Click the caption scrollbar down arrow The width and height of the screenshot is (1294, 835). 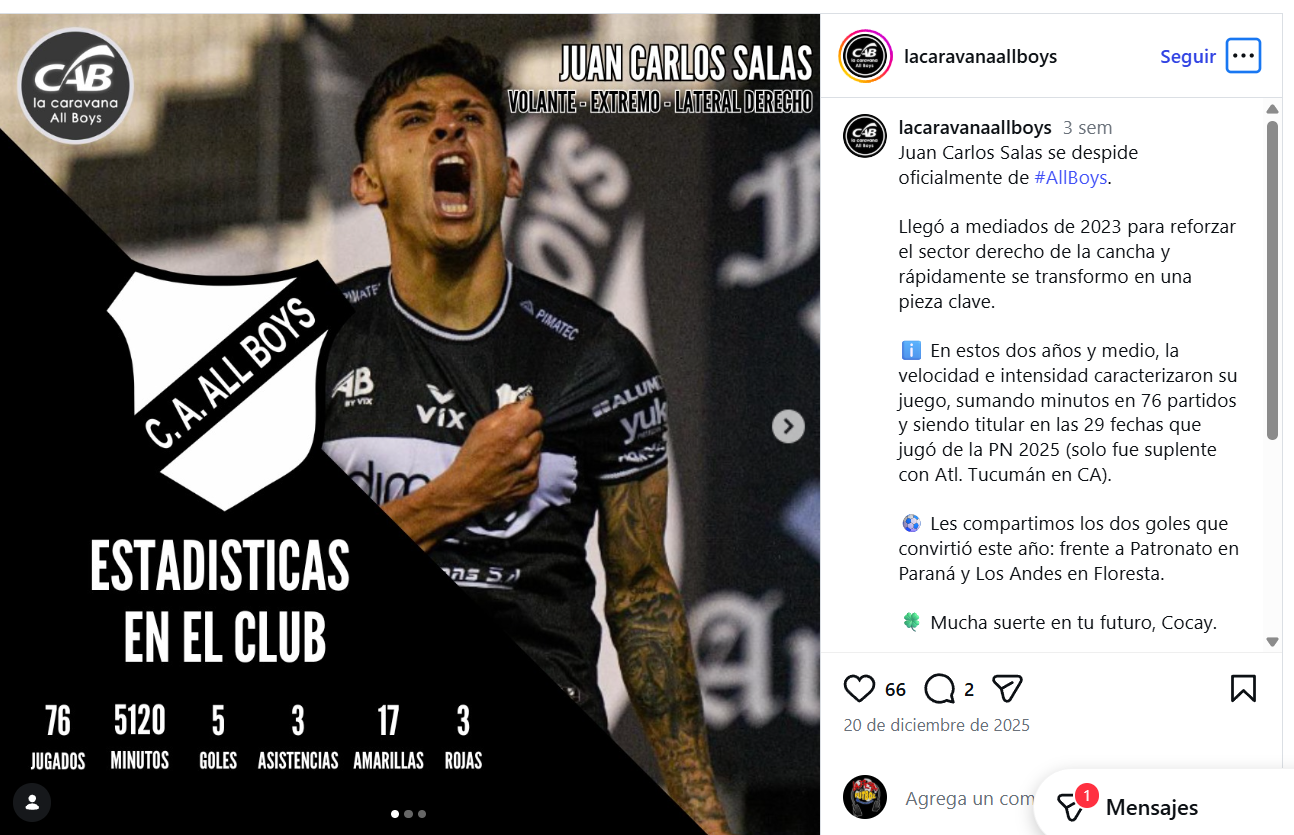(1272, 641)
